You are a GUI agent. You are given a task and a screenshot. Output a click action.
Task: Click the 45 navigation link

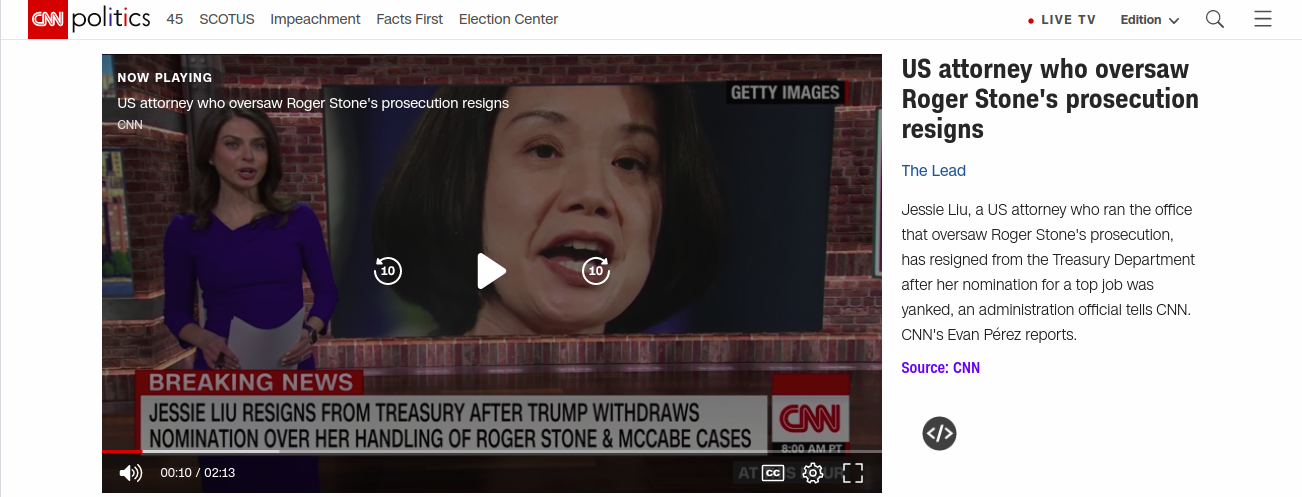tap(175, 19)
